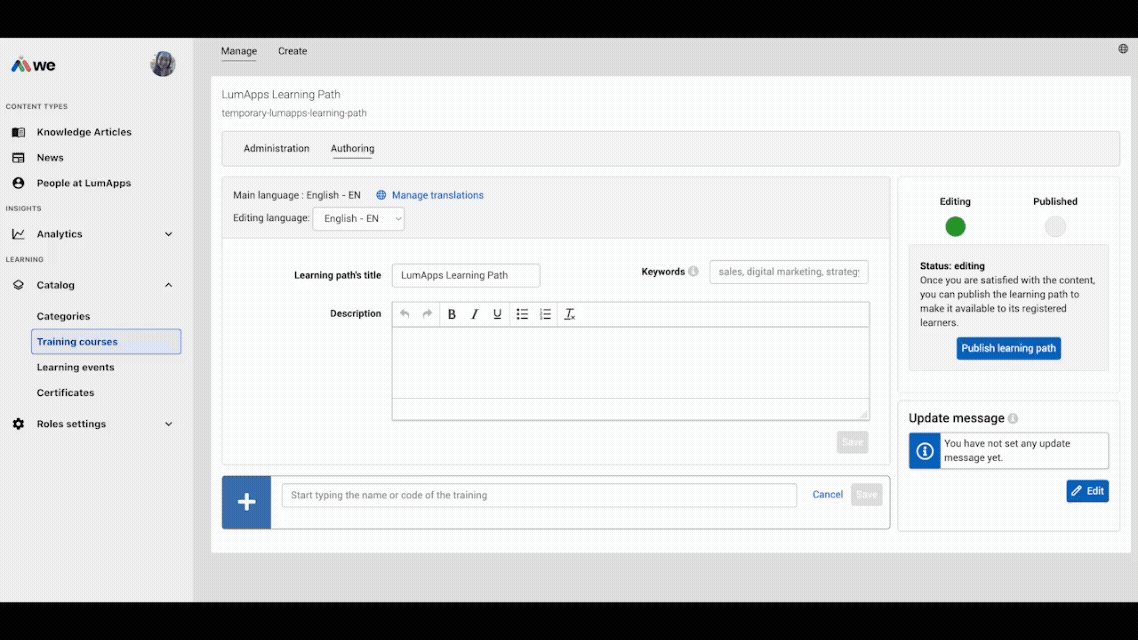Click the green Editing status indicator
This screenshot has height=640, width=1138.
pos(955,226)
